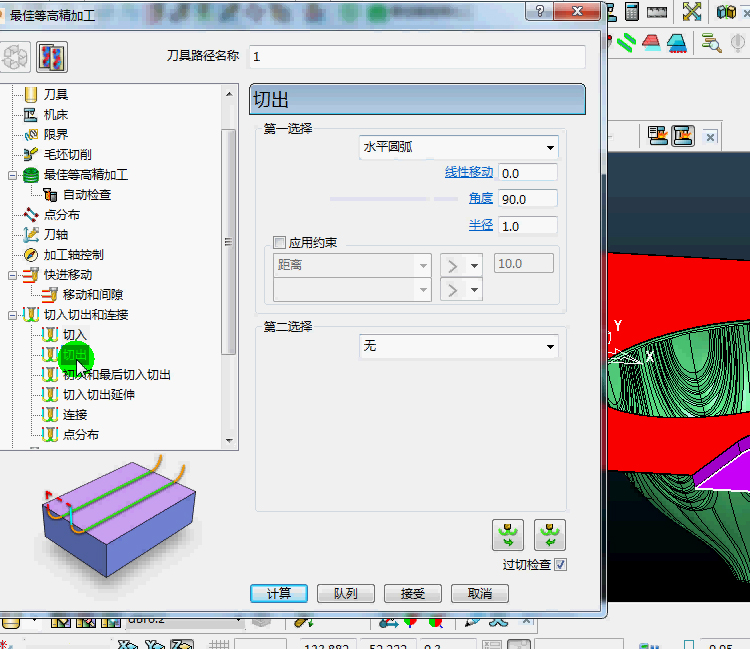Click the 角度 link

(481, 198)
